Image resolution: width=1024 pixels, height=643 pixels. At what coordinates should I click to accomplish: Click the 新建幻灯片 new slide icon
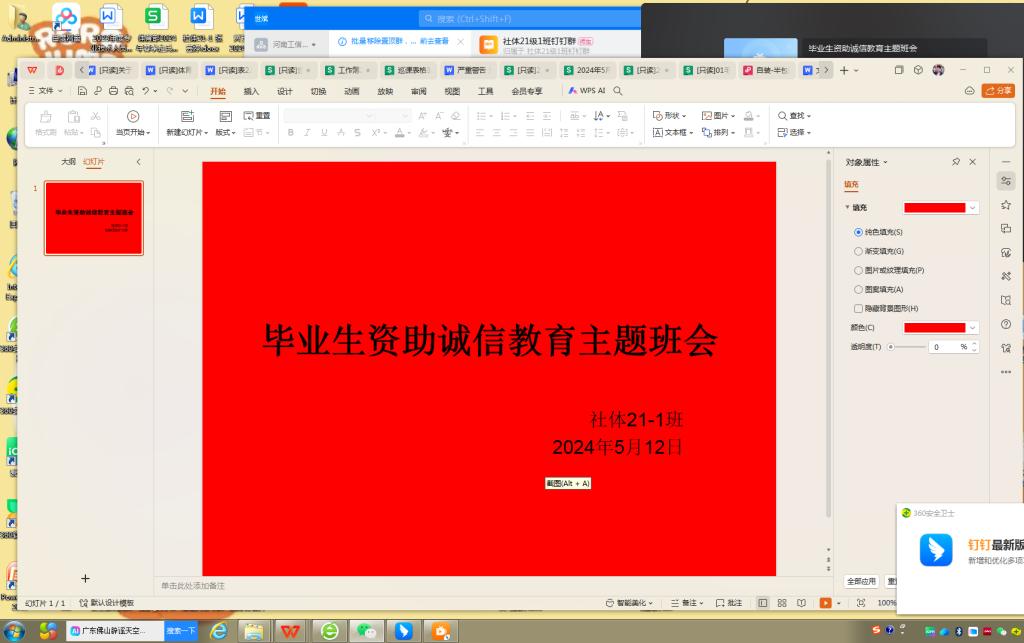click(187, 116)
